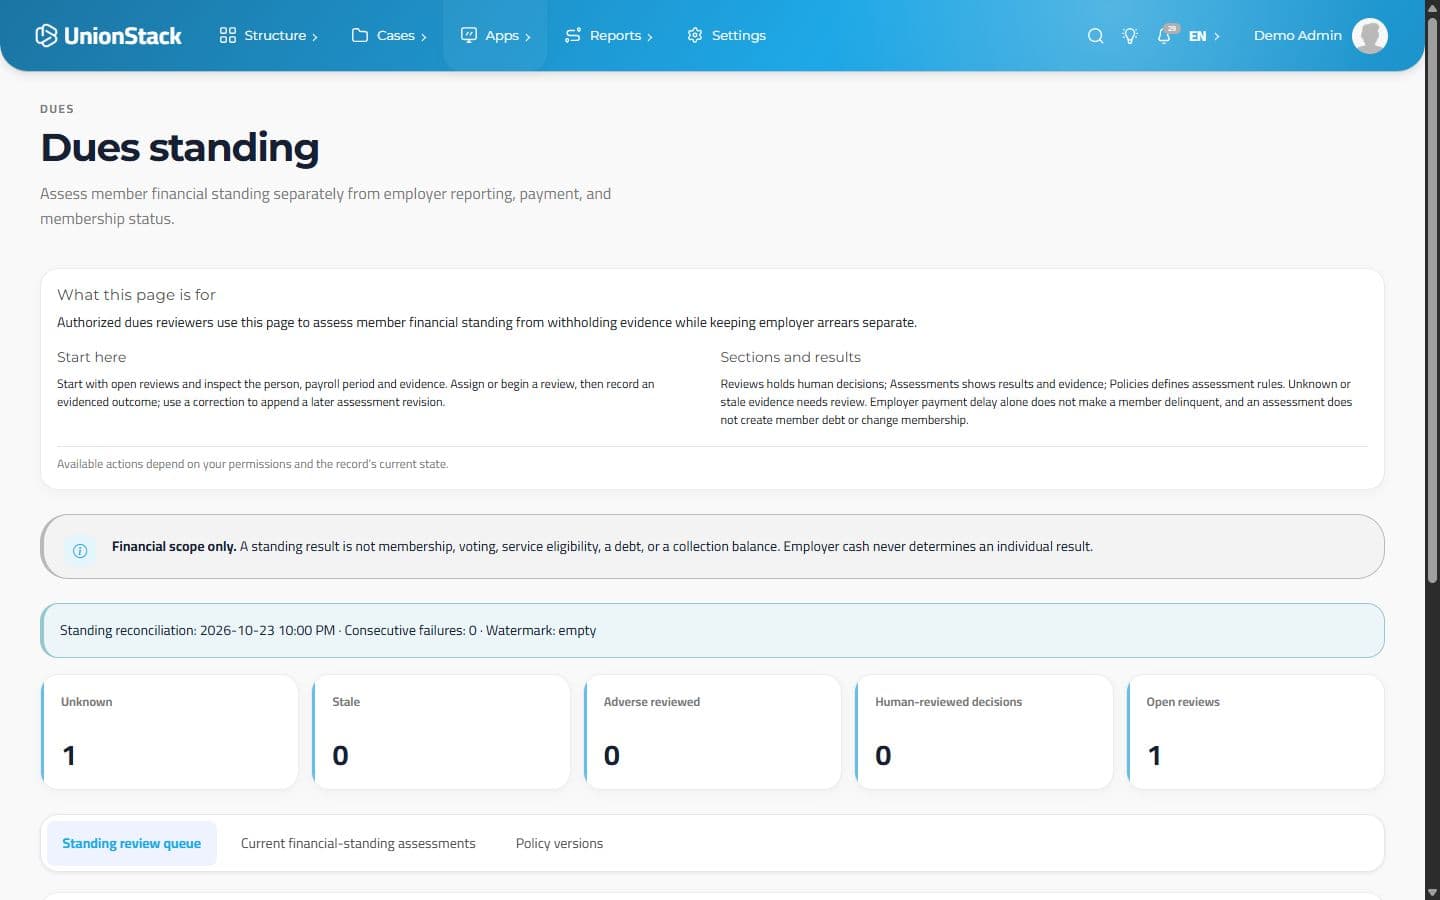Expand the Cases menu chevron

click(x=424, y=37)
